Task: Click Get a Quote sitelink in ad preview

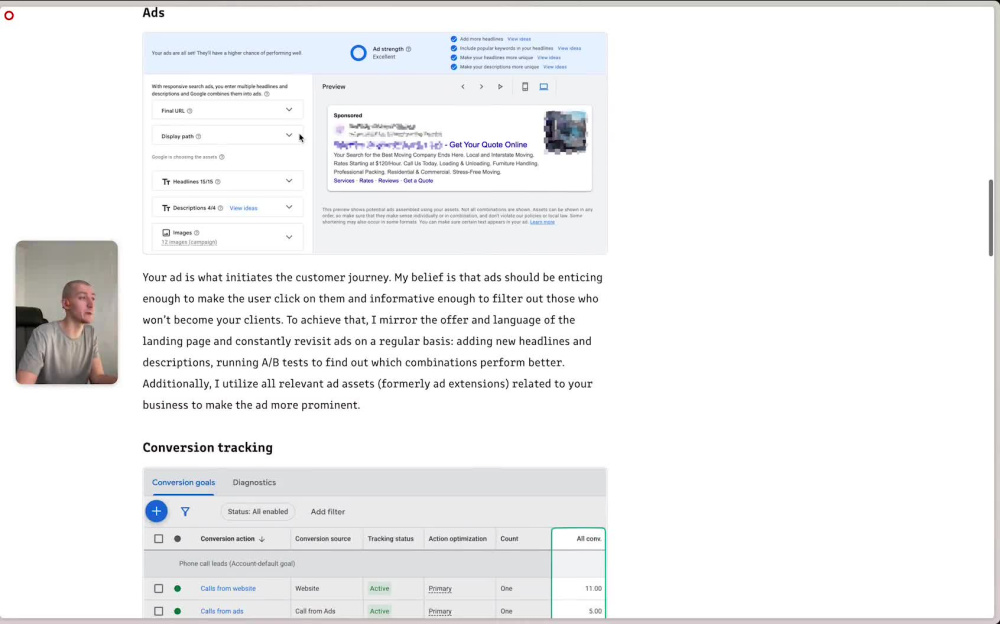Action: coord(418,181)
